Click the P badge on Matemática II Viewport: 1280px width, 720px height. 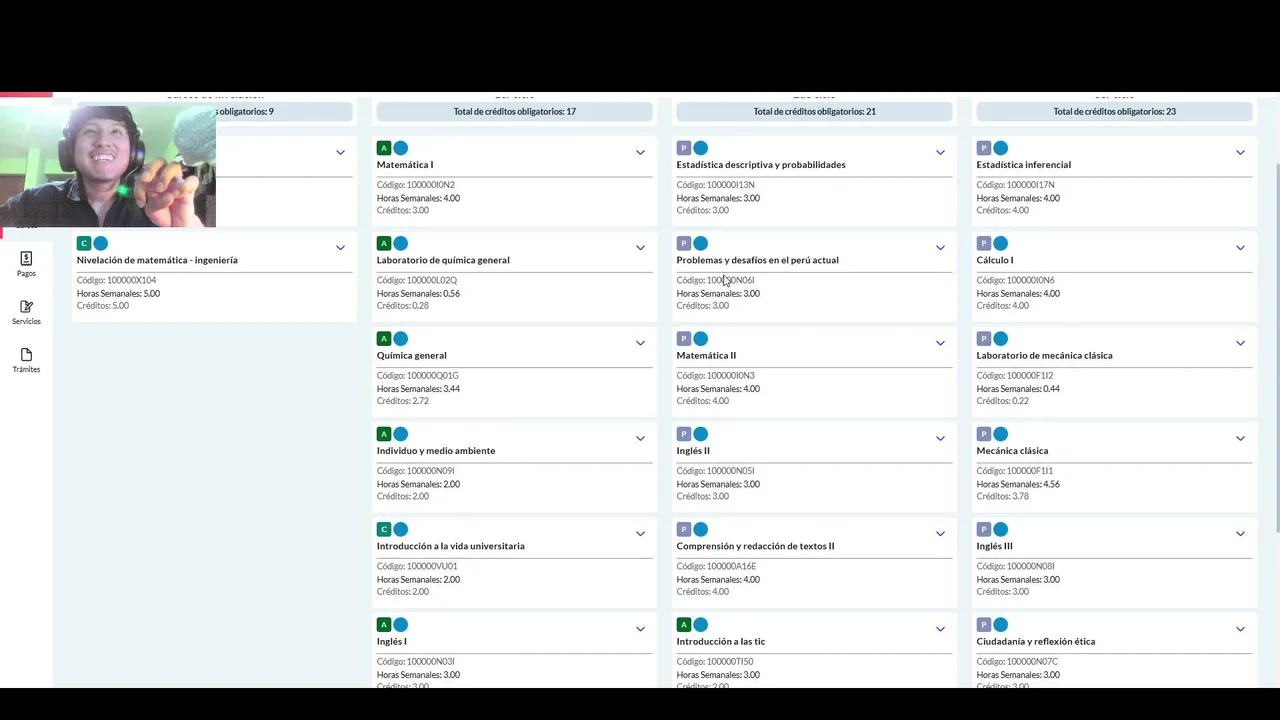[x=684, y=339]
